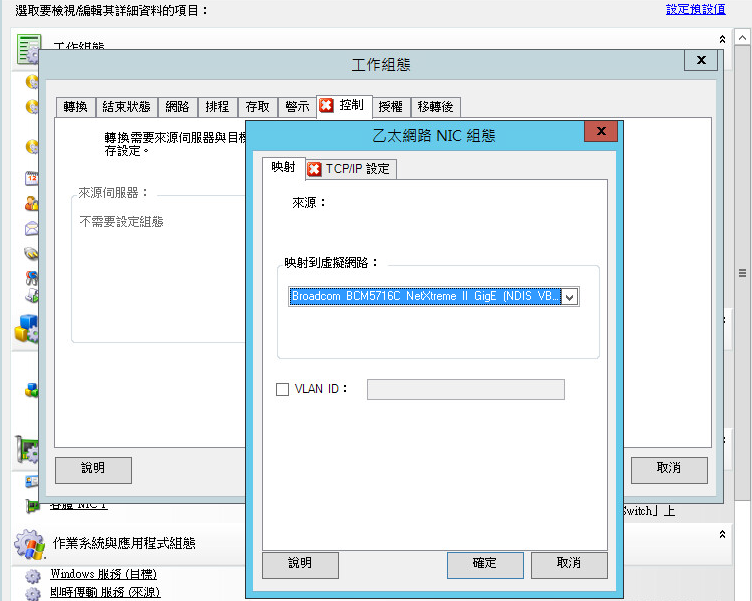Click the calendar icon in left sidebar

coord(31,179)
